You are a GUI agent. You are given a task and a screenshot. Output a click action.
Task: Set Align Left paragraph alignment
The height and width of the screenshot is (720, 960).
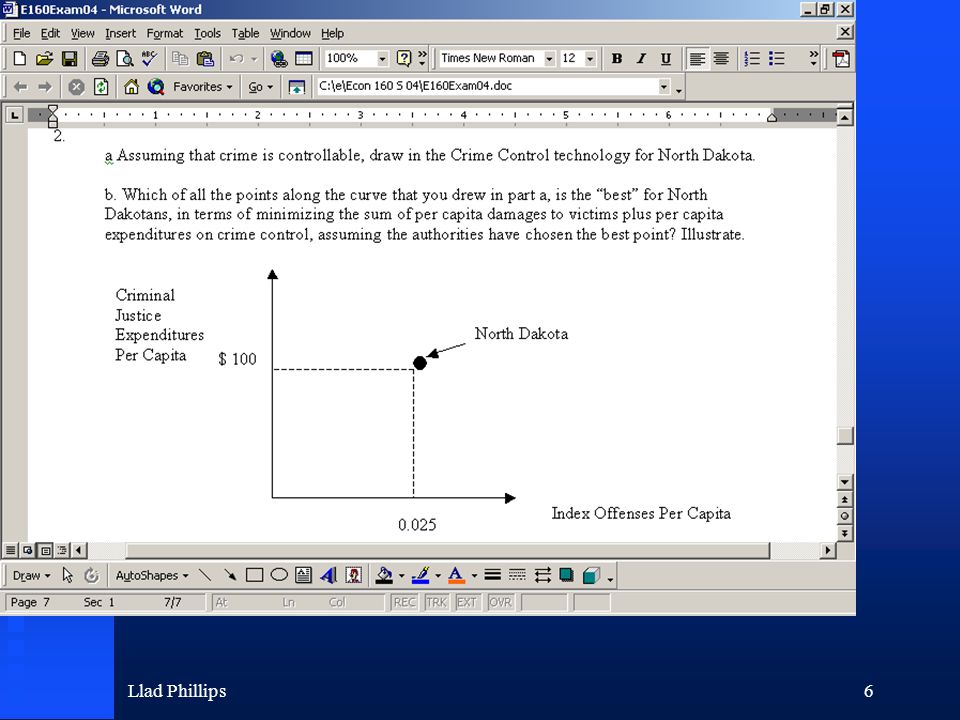697,59
